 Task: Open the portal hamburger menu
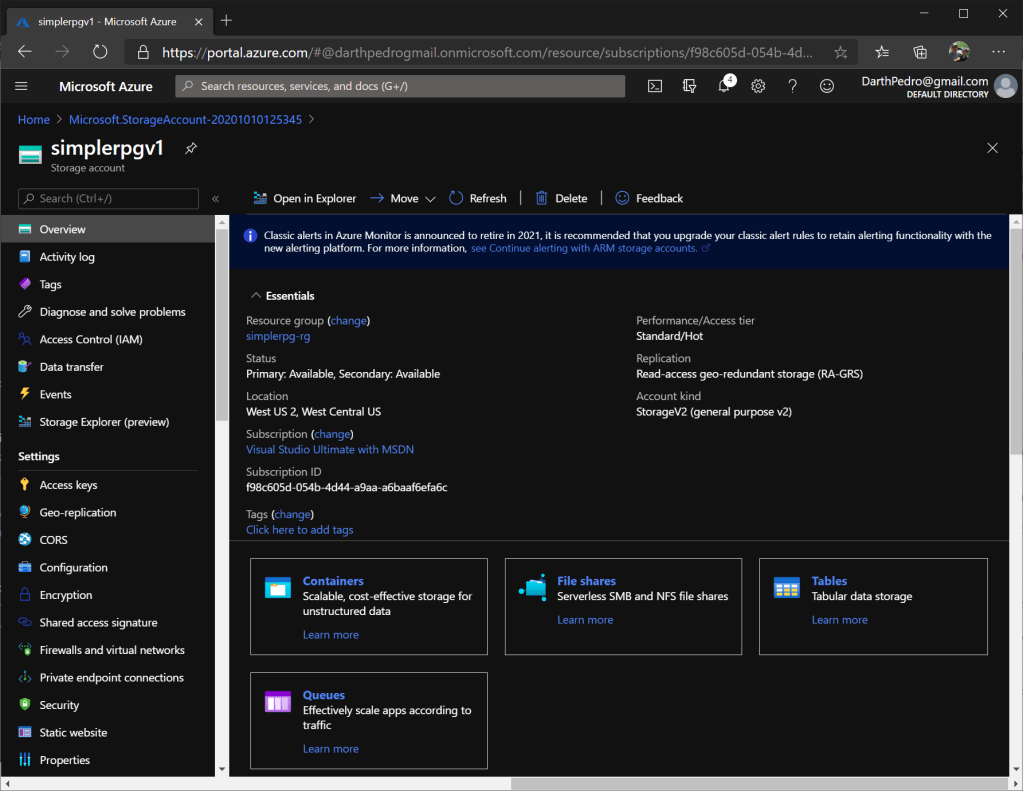(22, 86)
